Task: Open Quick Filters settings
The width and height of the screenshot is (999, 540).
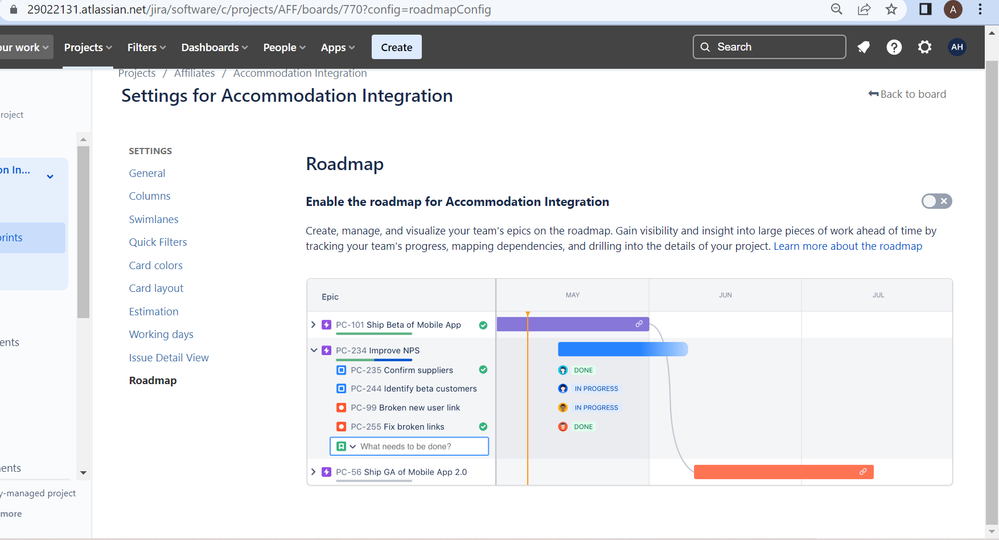Action: (158, 242)
